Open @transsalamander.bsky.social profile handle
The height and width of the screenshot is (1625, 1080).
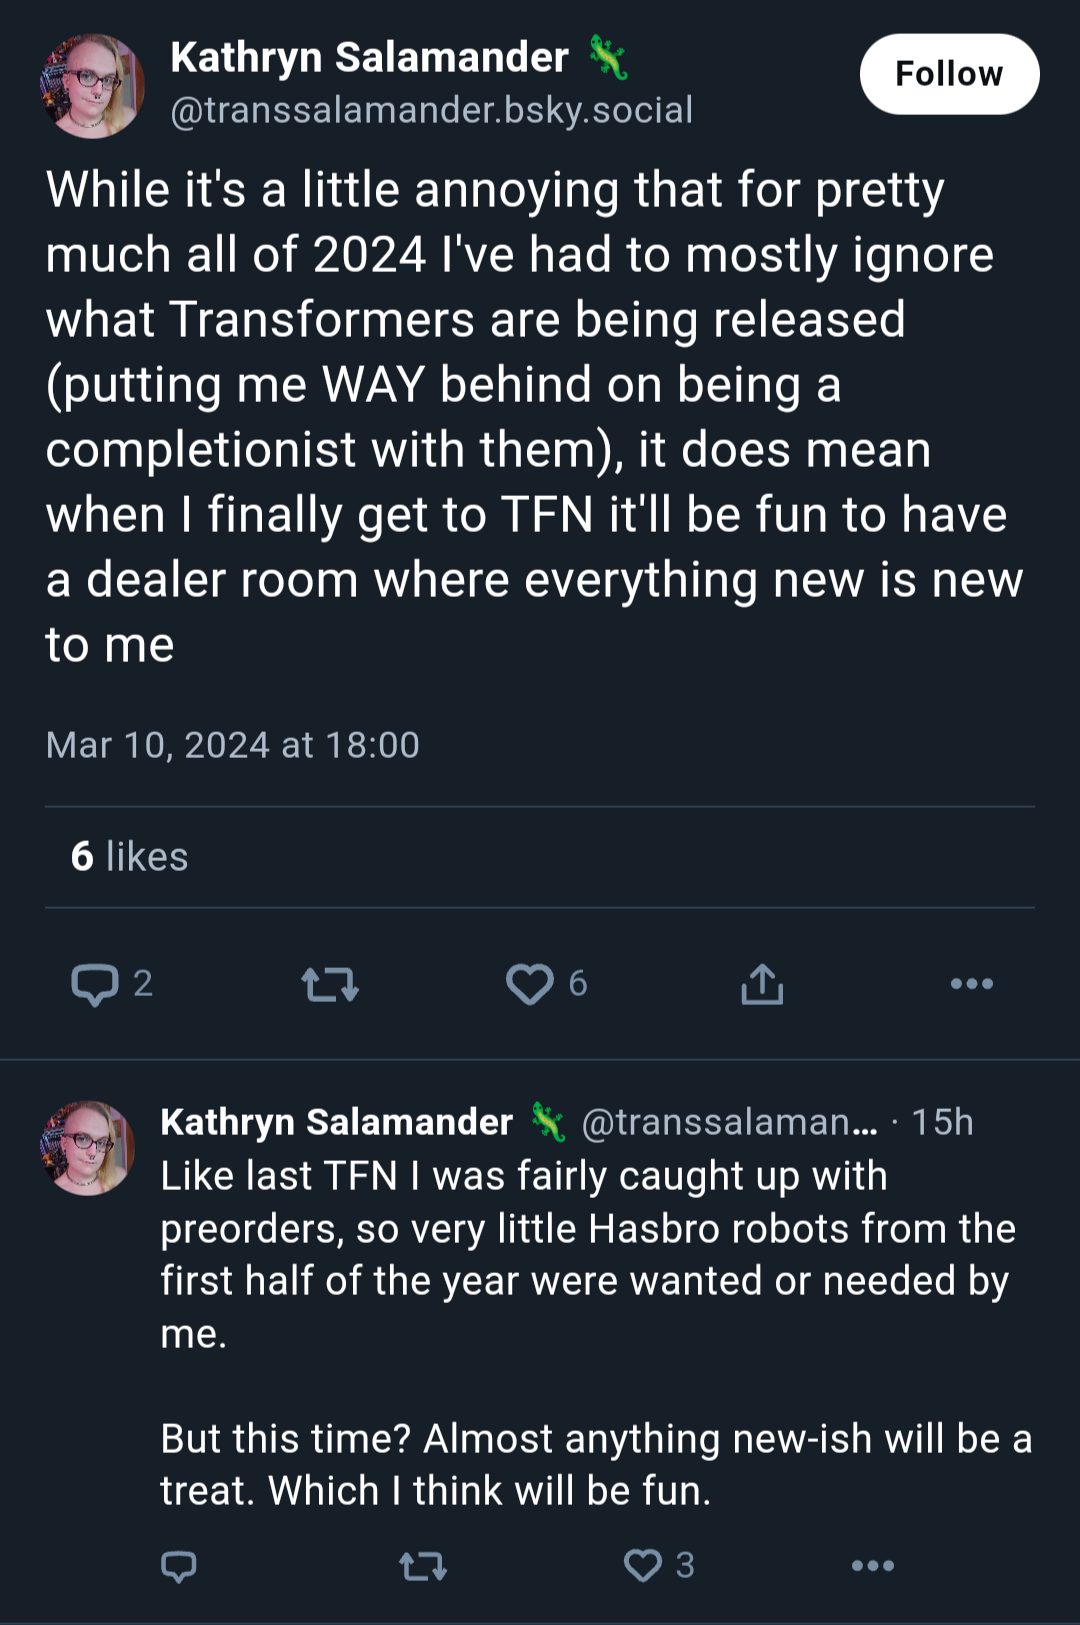click(x=431, y=110)
